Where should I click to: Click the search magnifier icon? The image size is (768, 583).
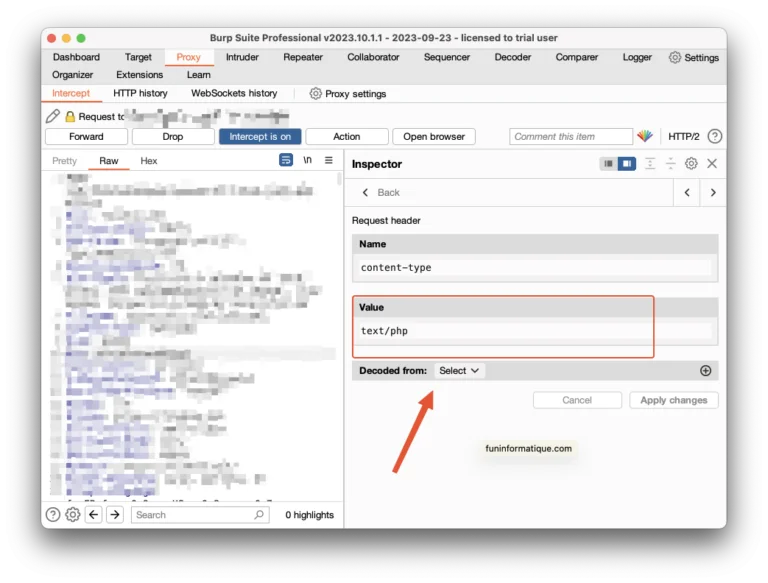point(259,514)
